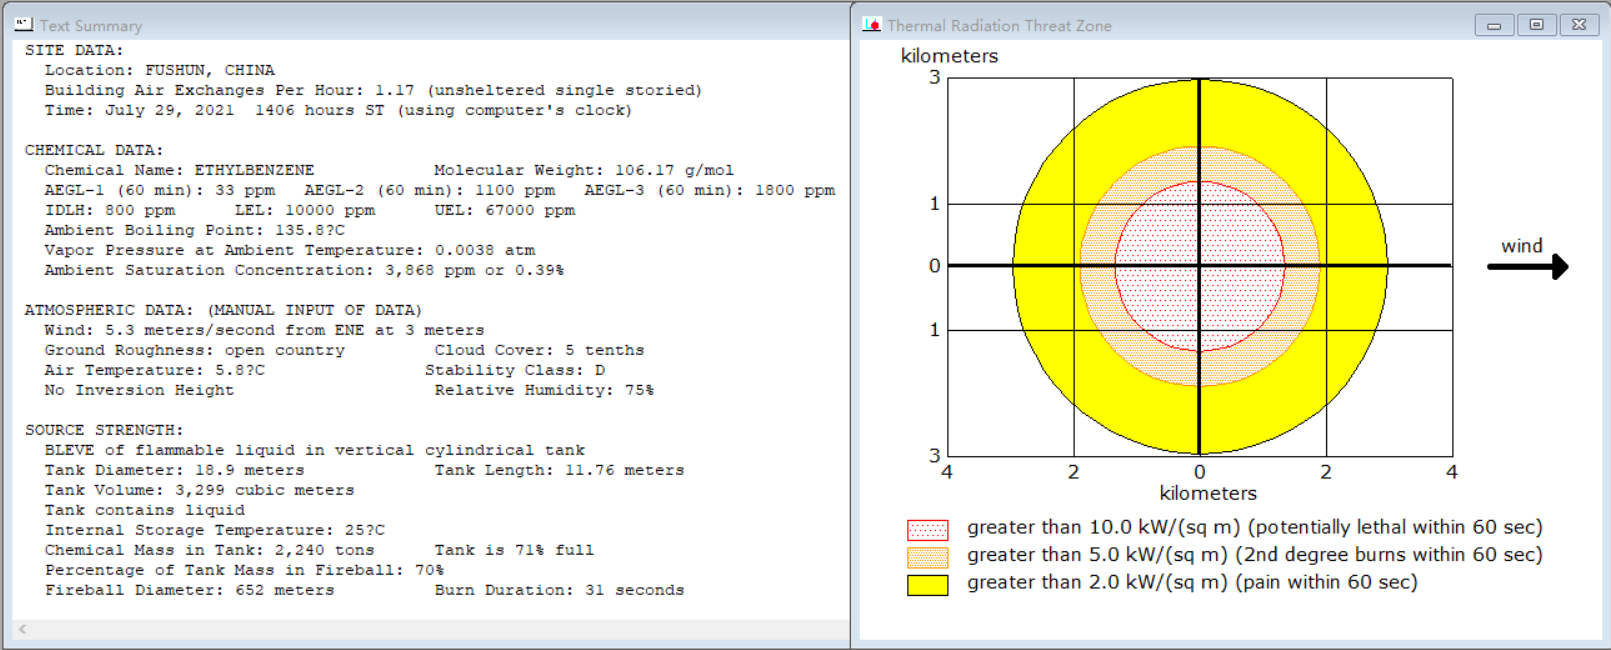Click the 'kilometers' label below the plot
This screenshot has height=650, width=1611.
pos(1208,493)
